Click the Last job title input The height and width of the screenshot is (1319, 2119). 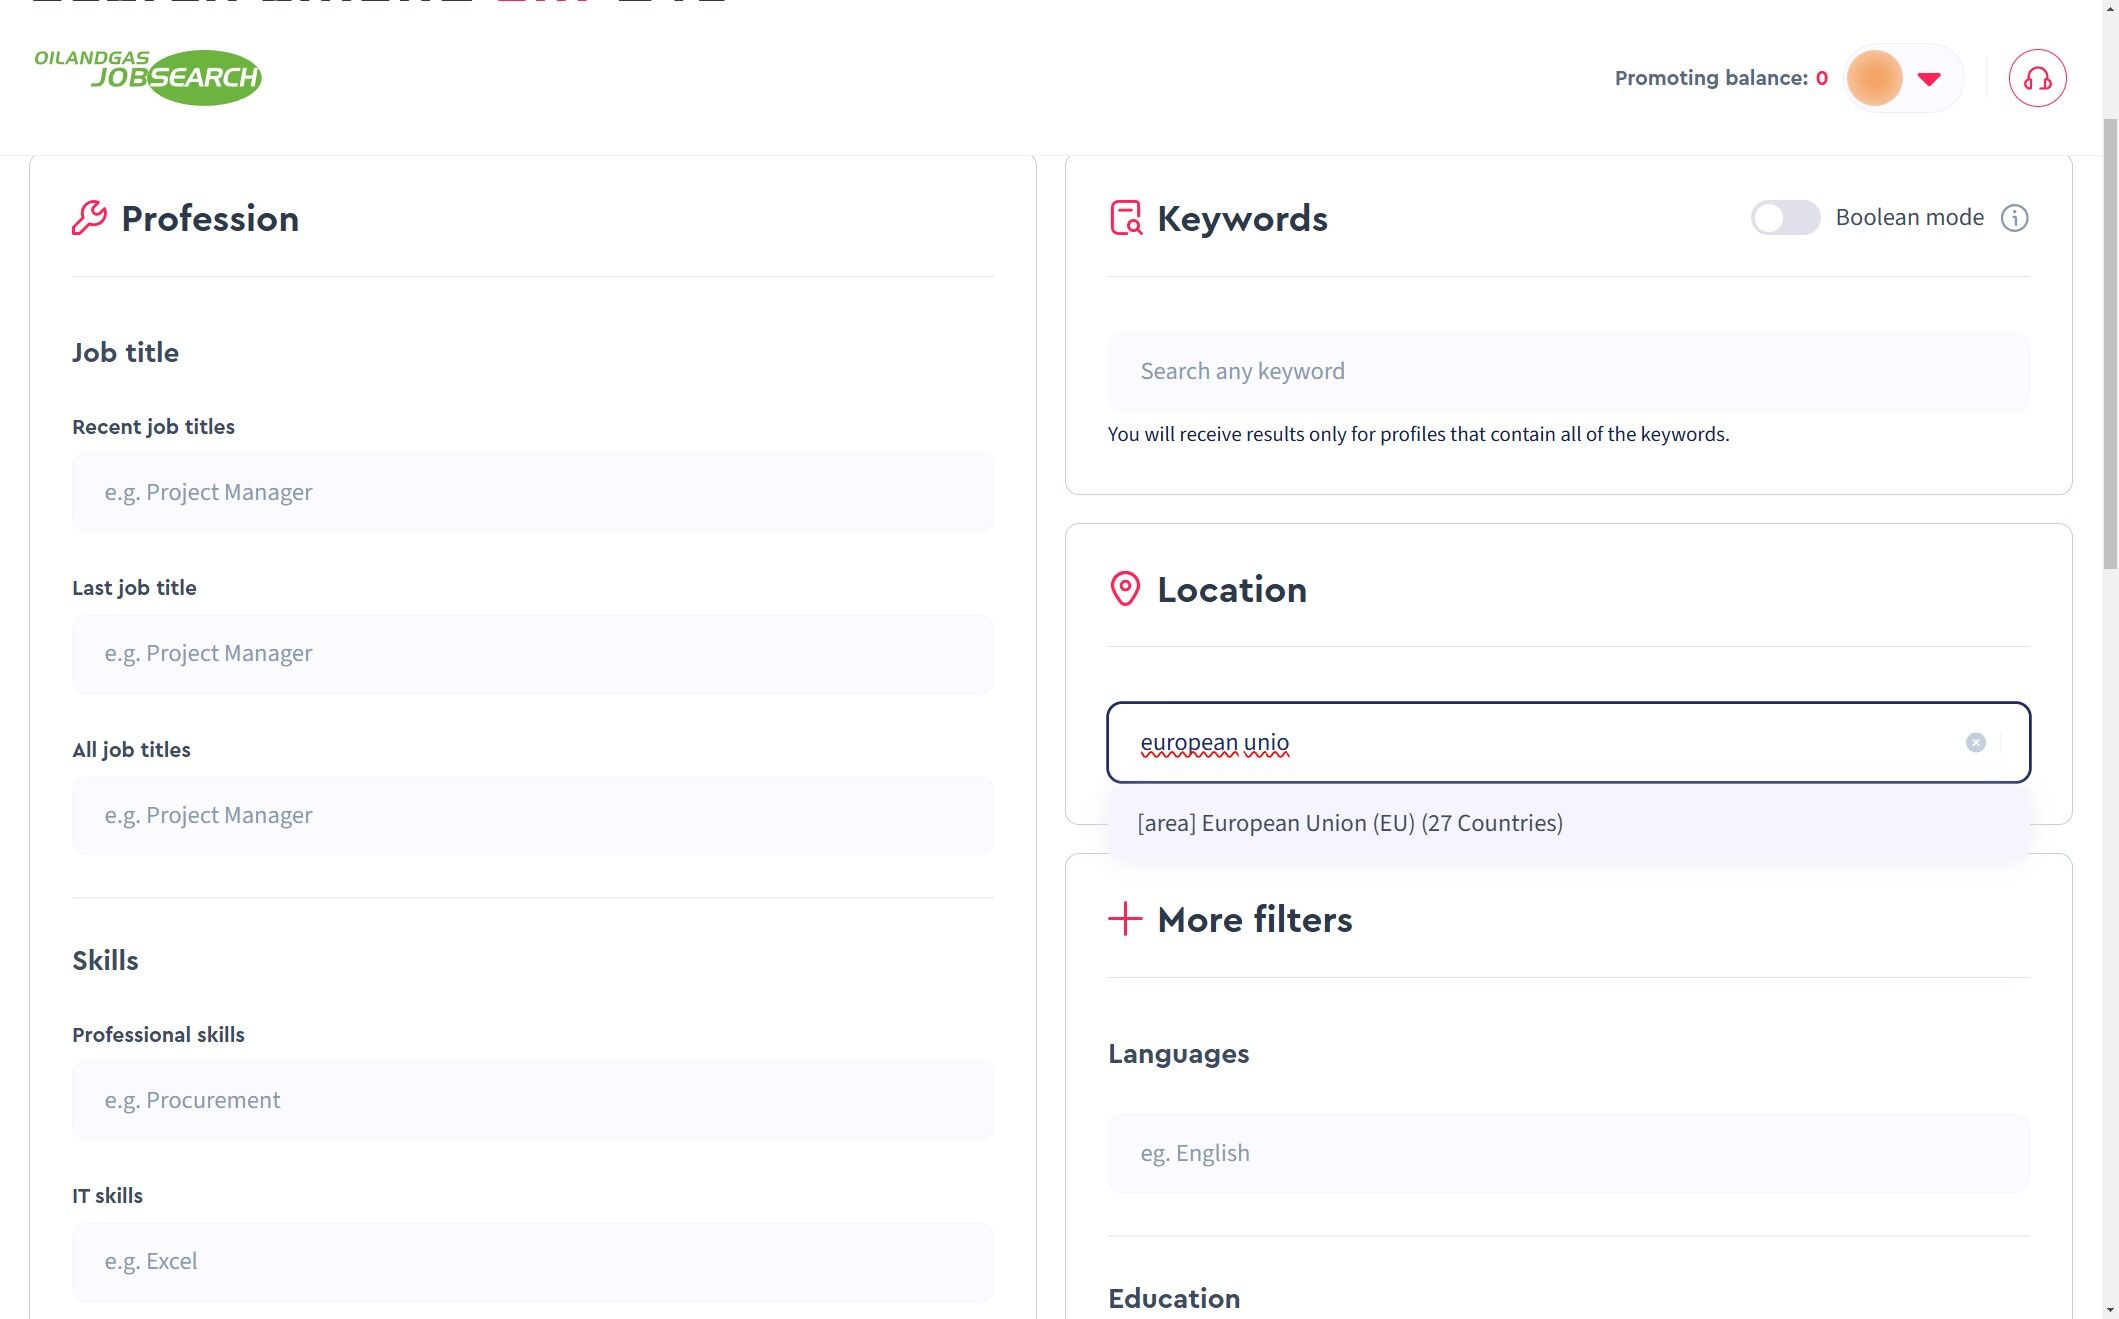(x=532, y=654)
